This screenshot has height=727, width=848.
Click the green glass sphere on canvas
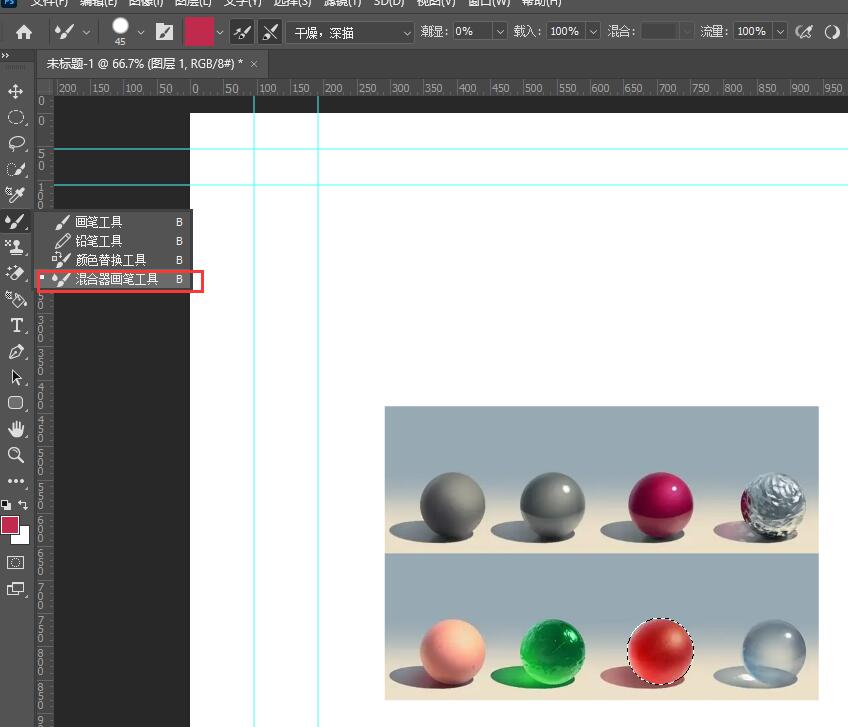[552, 651]
